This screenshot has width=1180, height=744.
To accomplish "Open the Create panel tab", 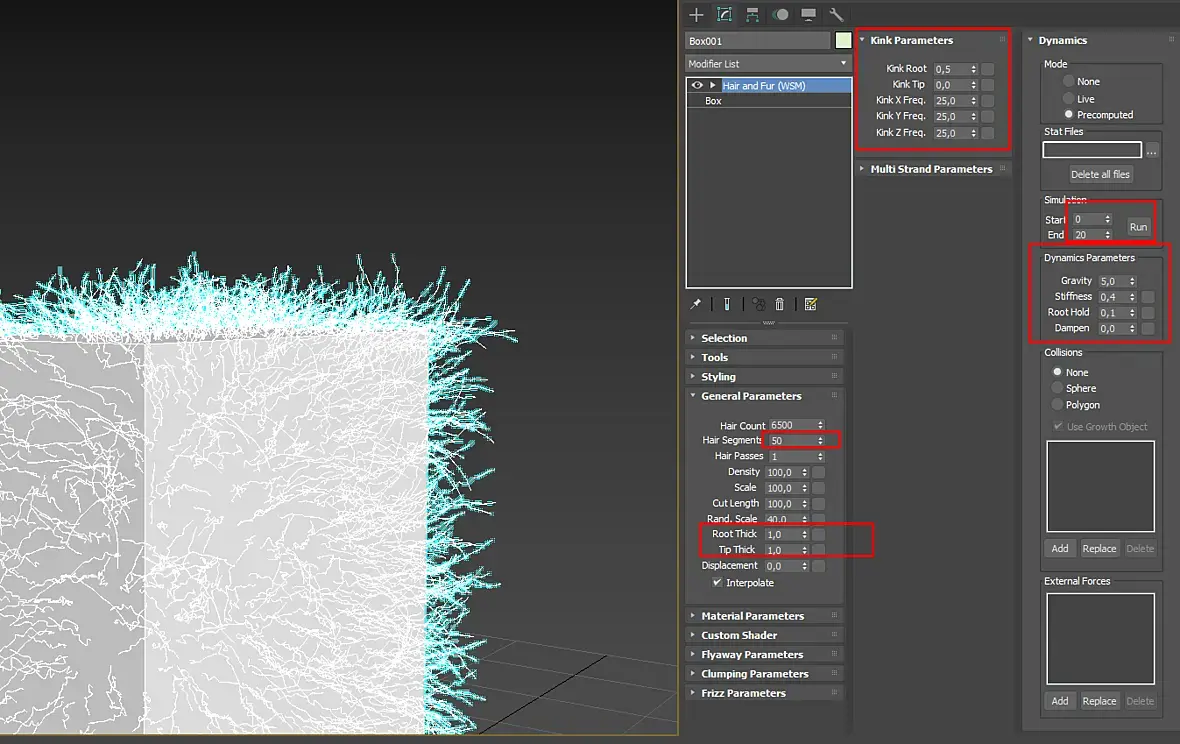I will click(x=697, y=15).
